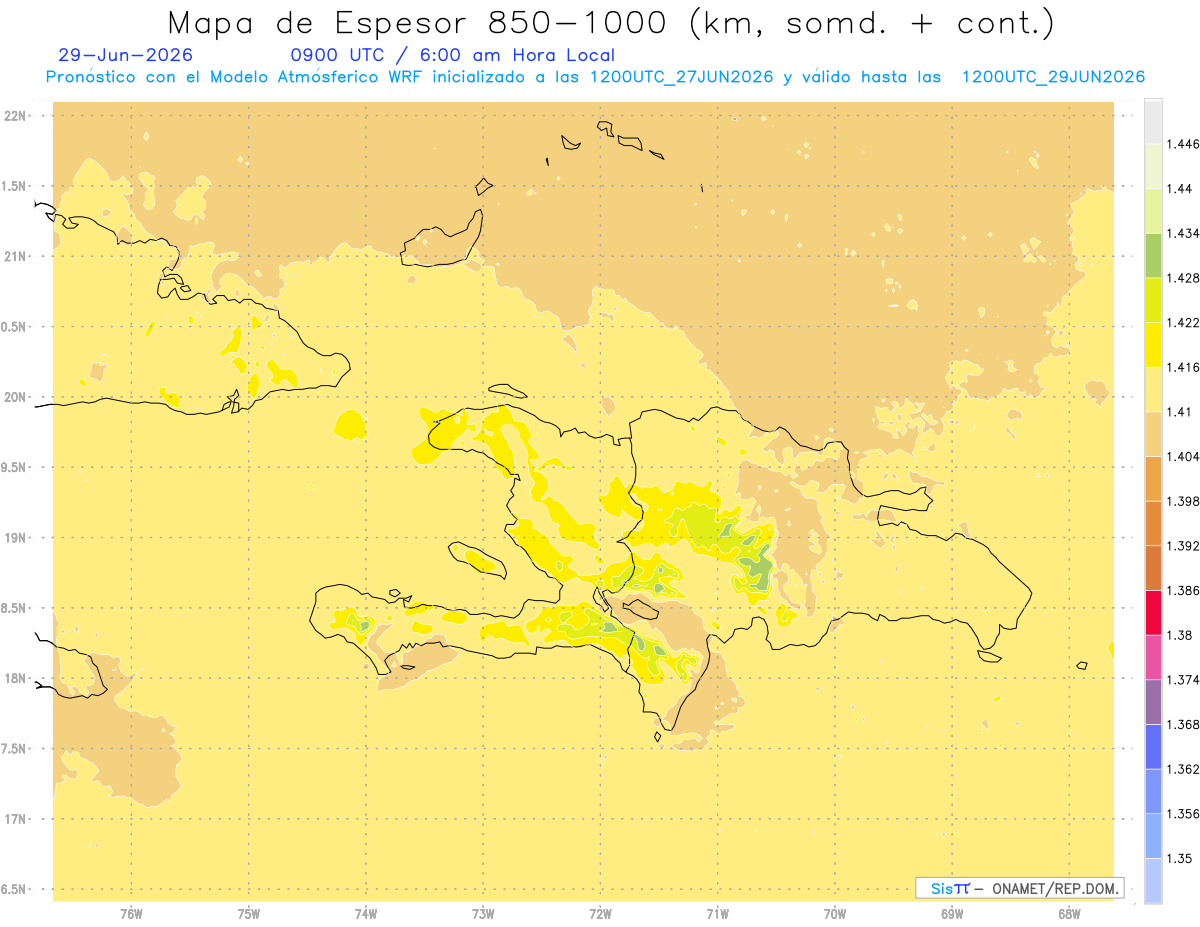Click the valid-until time '1200UTC_29JUN2026'

(1053, 77)
